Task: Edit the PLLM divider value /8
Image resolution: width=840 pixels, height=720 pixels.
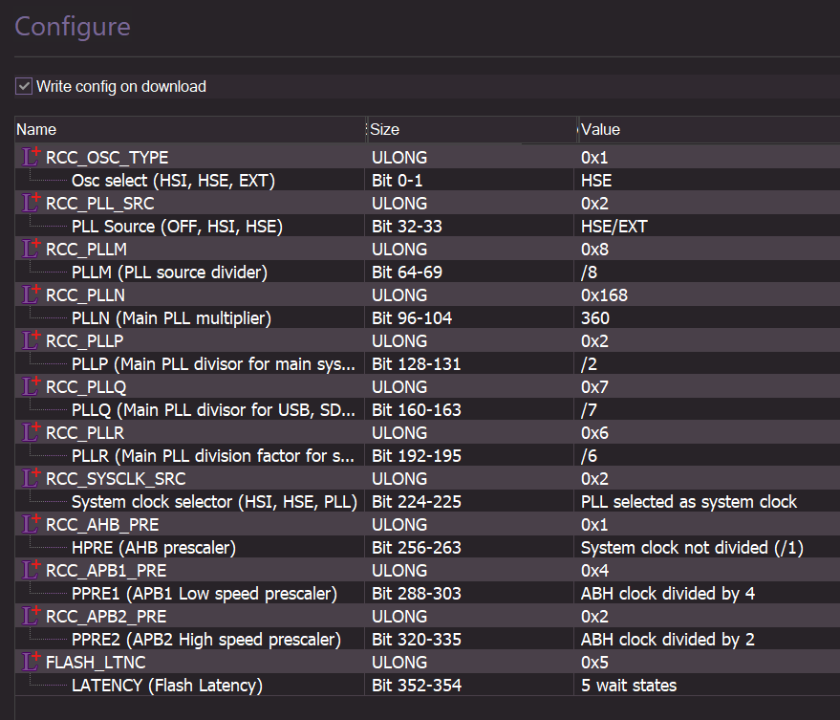Action: pos(589,272)
